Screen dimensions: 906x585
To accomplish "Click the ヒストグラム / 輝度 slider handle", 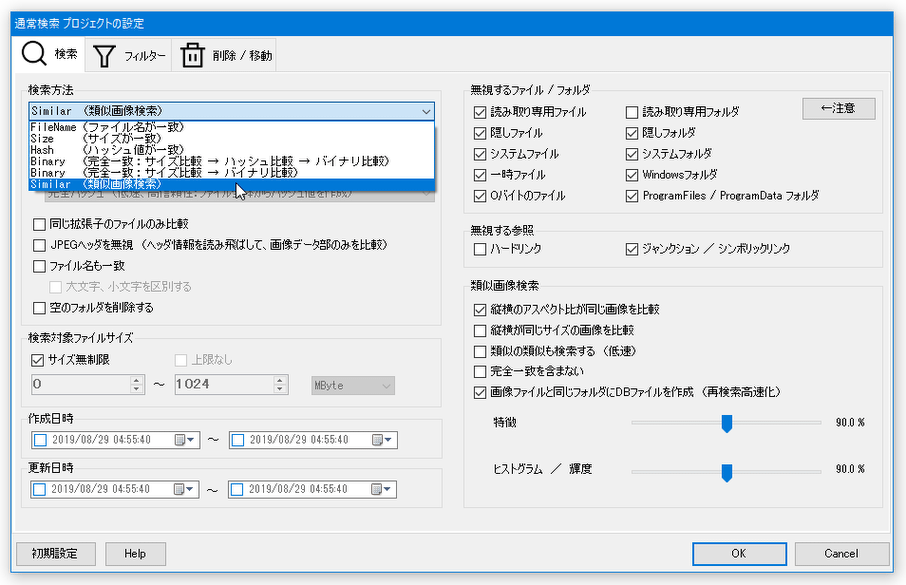I will click(727, 472).
